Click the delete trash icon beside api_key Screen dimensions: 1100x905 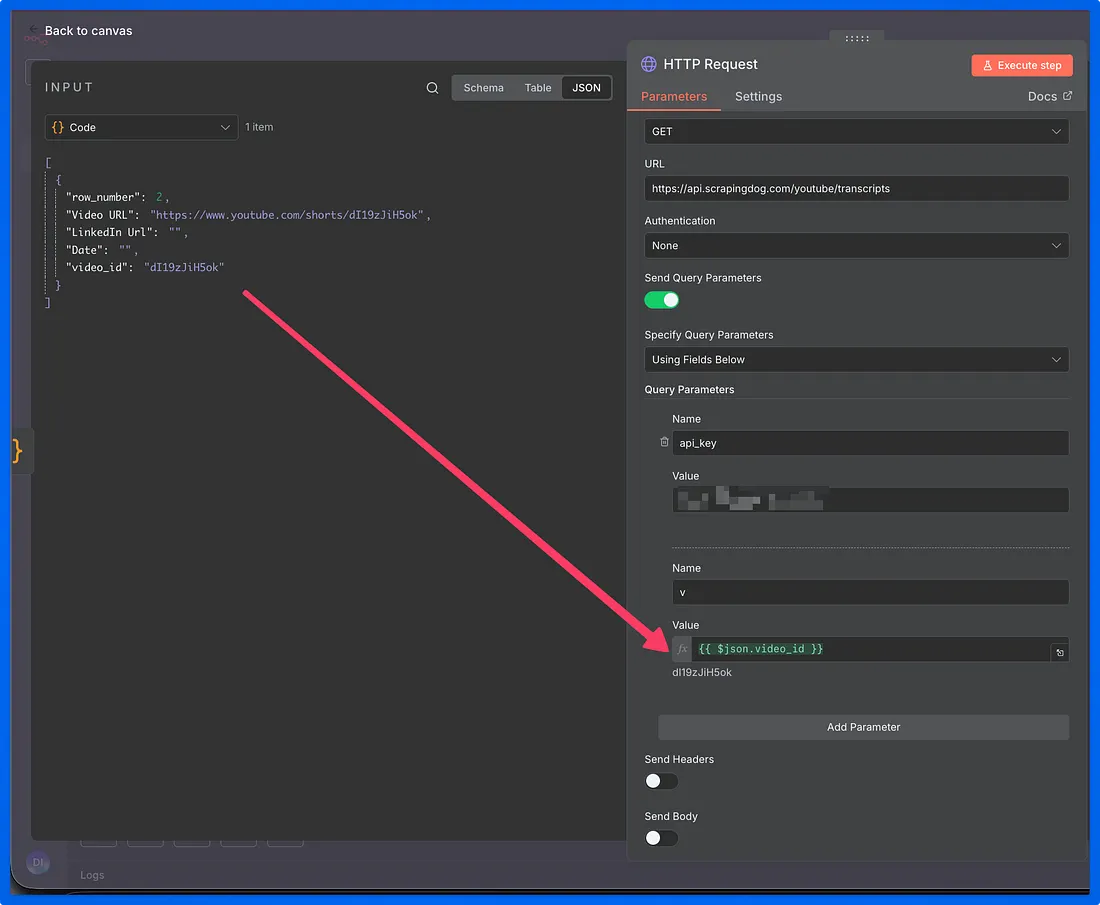point(664,442)
